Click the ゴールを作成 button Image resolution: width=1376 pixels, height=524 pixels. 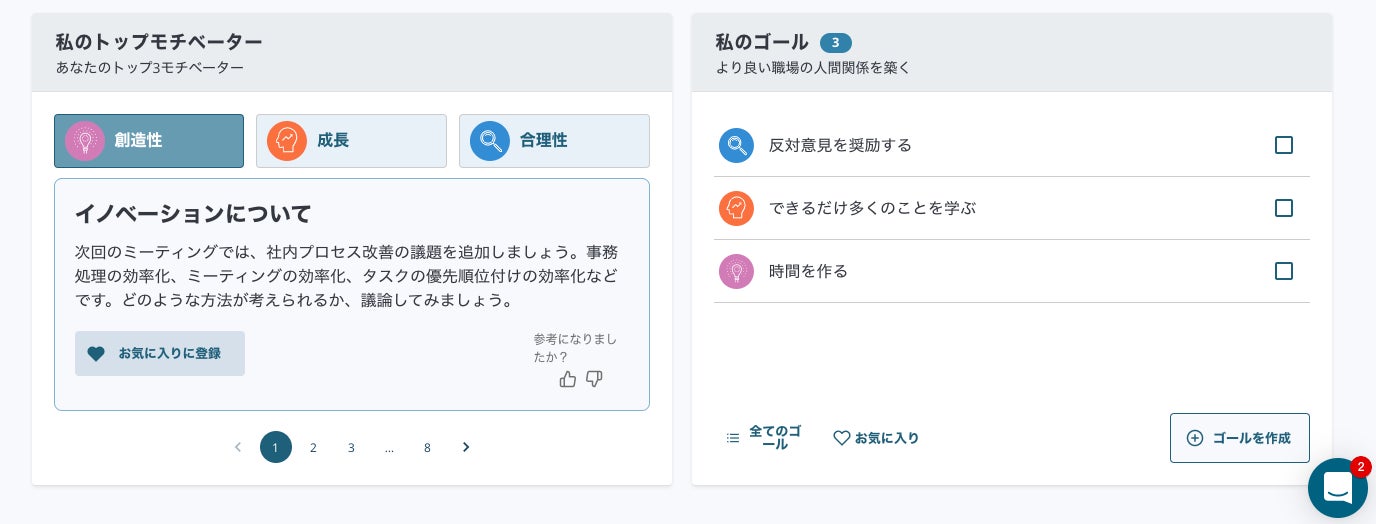(x=1239, y=438)
